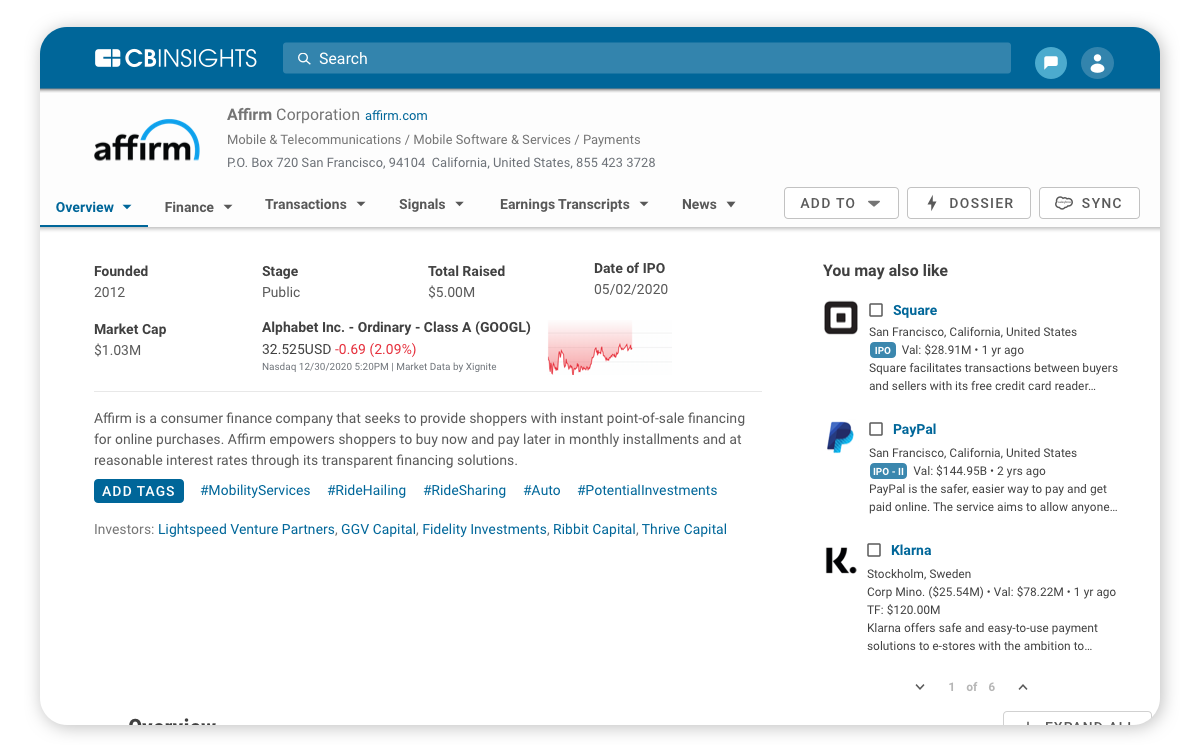
Task: Select the Signals tab
Action: pyautogui.click(x=431, y=204)
